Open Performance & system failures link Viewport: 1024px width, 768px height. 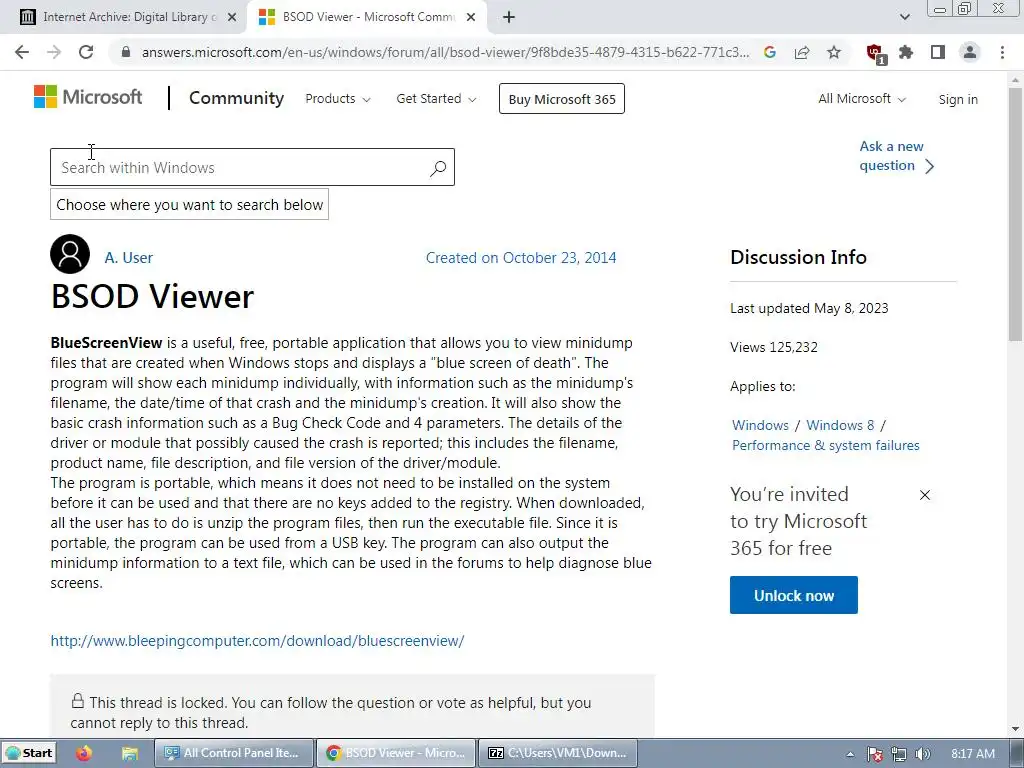click(x=825, y=445)
